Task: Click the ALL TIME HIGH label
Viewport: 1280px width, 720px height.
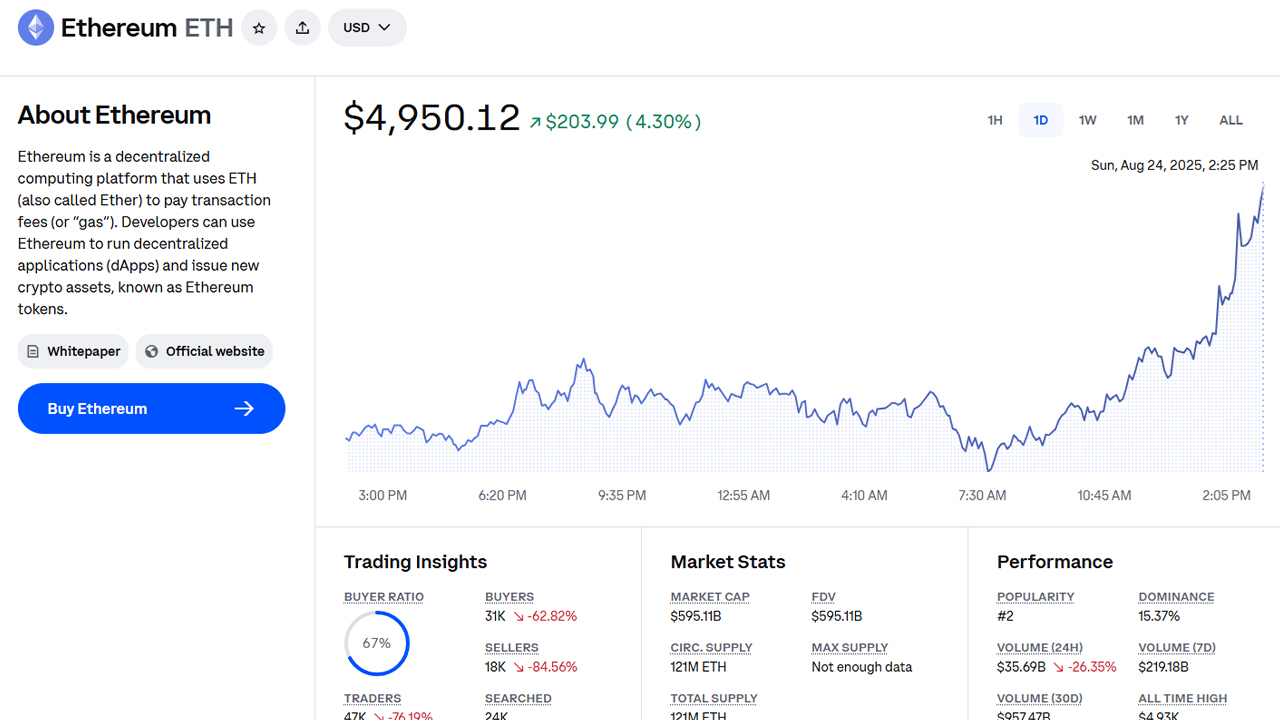Action: tap(1183, 699)
